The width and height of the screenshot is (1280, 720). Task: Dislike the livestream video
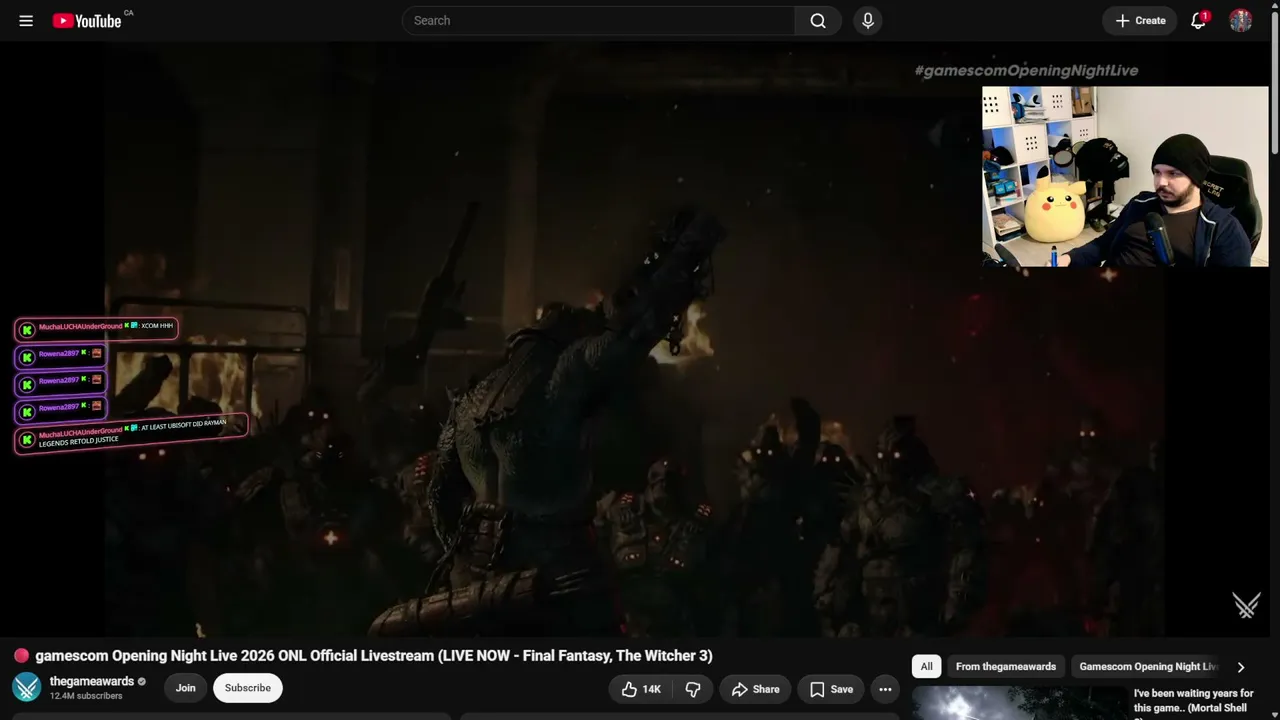click(x=693, y=689)
